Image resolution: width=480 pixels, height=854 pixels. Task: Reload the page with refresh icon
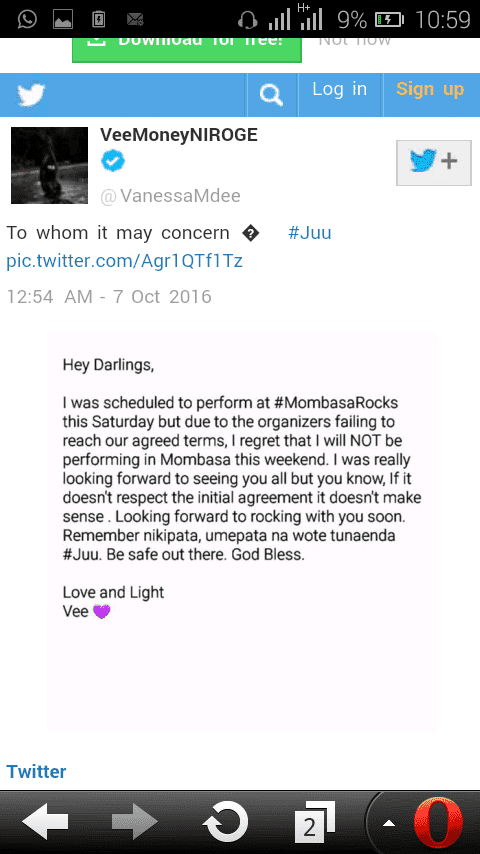click(x=225, y=822)
